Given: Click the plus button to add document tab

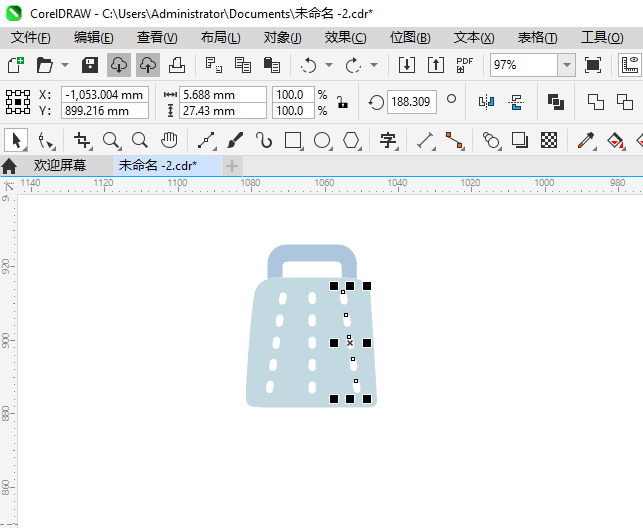Looking at the screenshot, I should click(x=232, y=166).
